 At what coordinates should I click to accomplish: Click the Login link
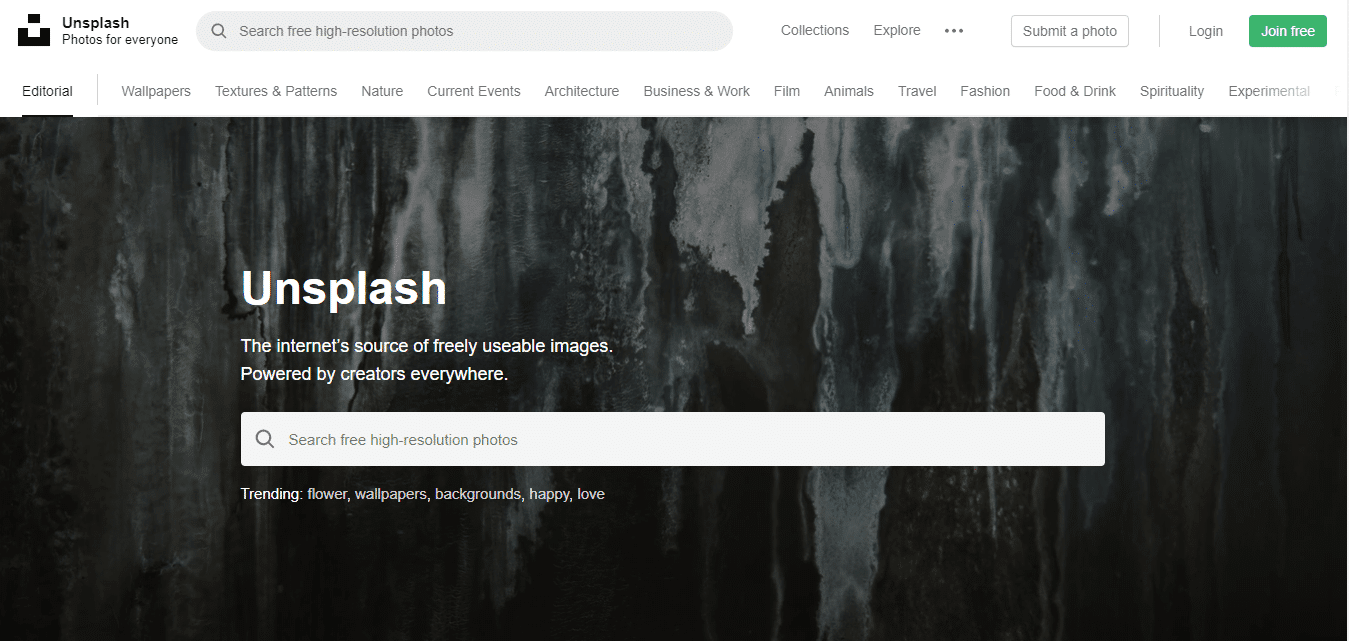(x=1206, y=31)
